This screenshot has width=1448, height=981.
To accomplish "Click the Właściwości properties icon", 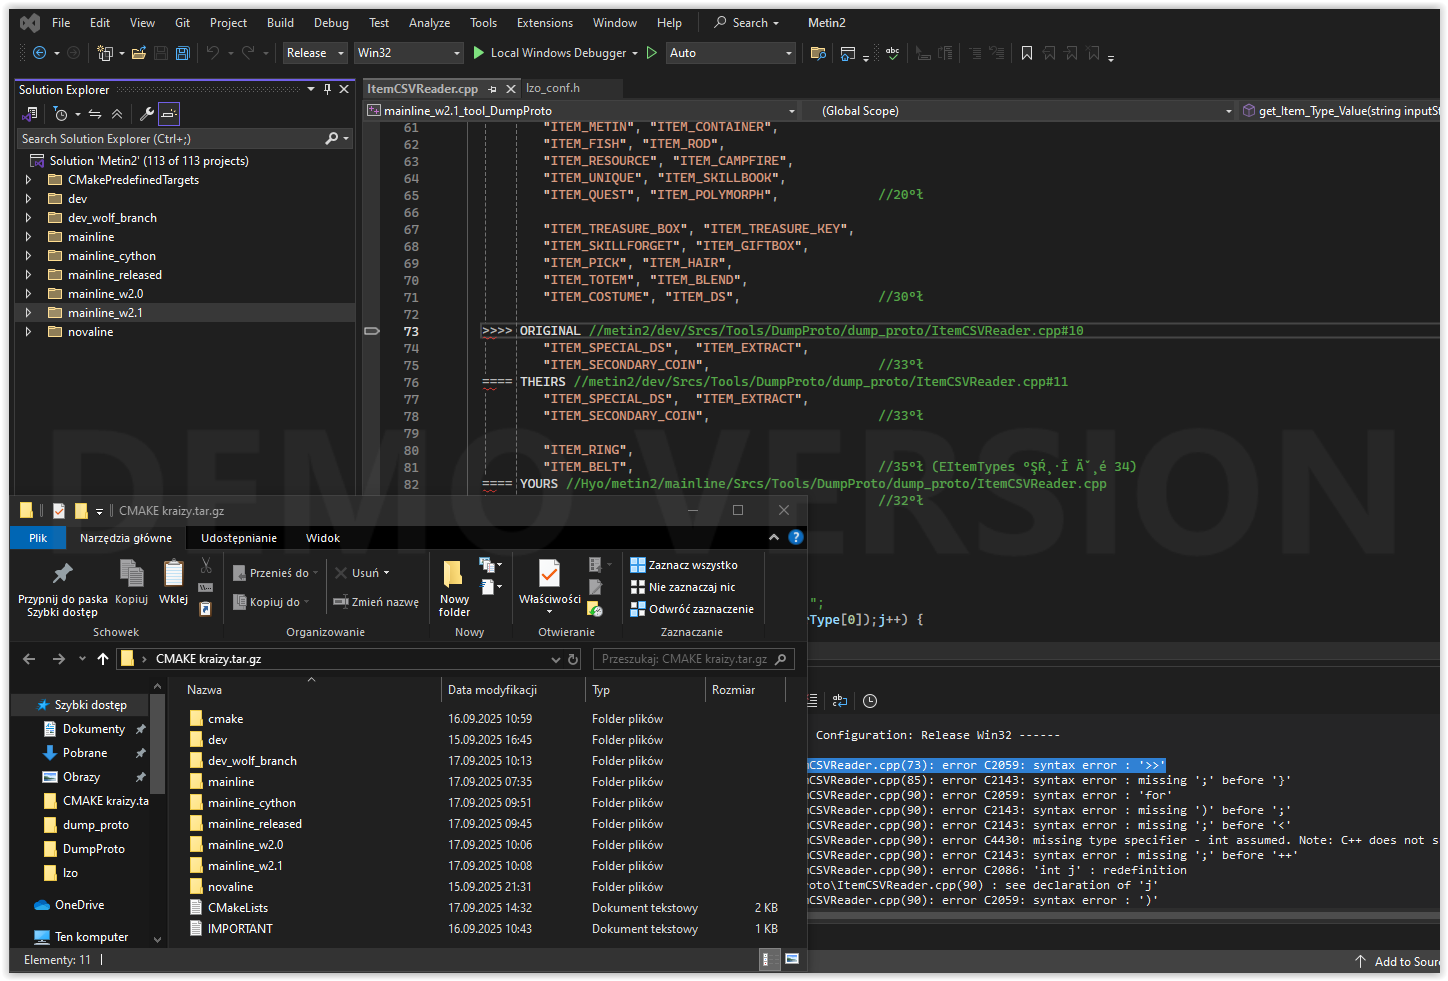I will [549, 574].
